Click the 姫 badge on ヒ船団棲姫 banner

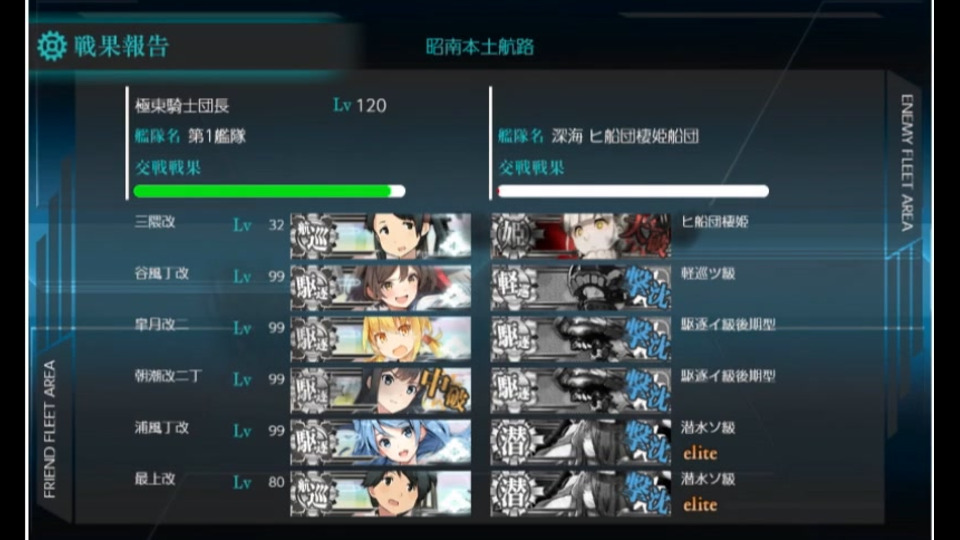pyautogui.click(x=514, y=236)
